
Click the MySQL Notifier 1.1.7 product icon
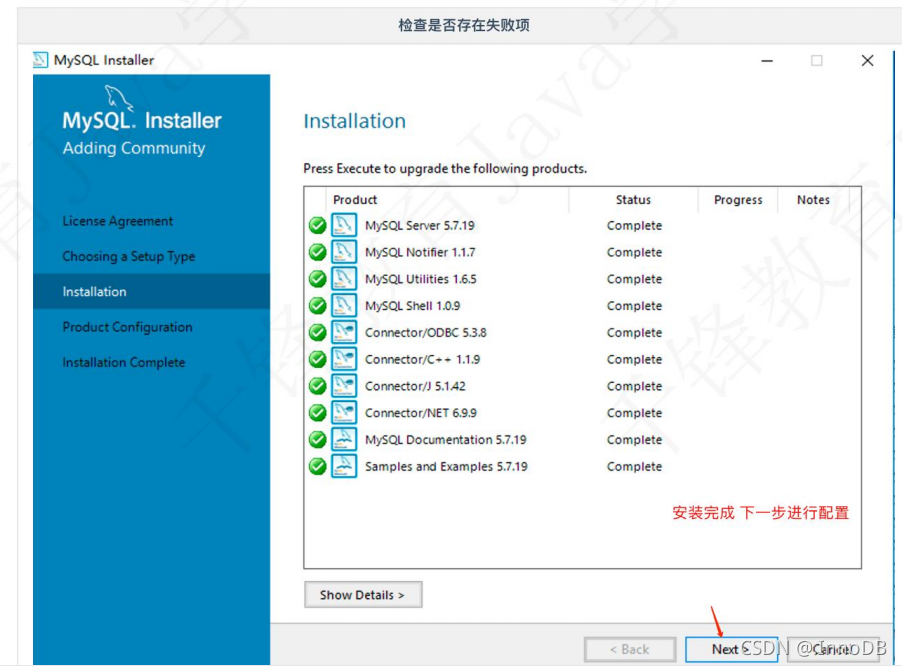(x=344, y=252)
